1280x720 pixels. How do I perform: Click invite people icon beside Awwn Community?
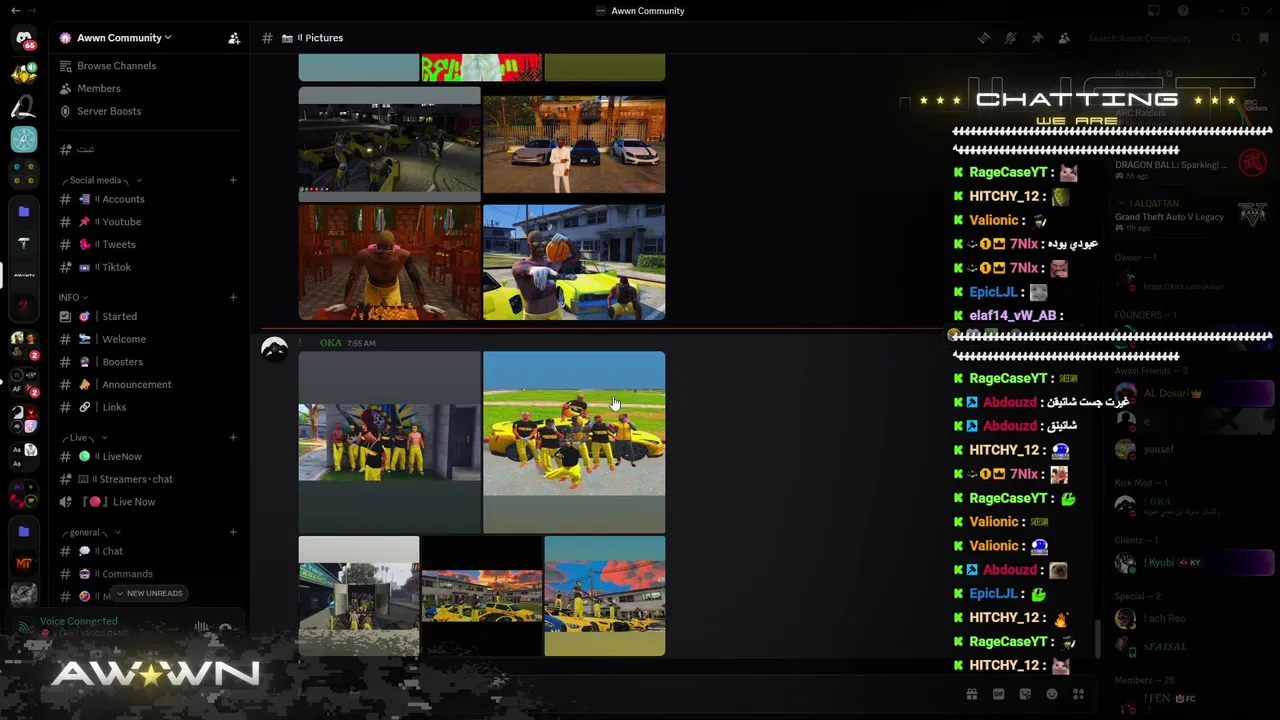coord(234,38)
